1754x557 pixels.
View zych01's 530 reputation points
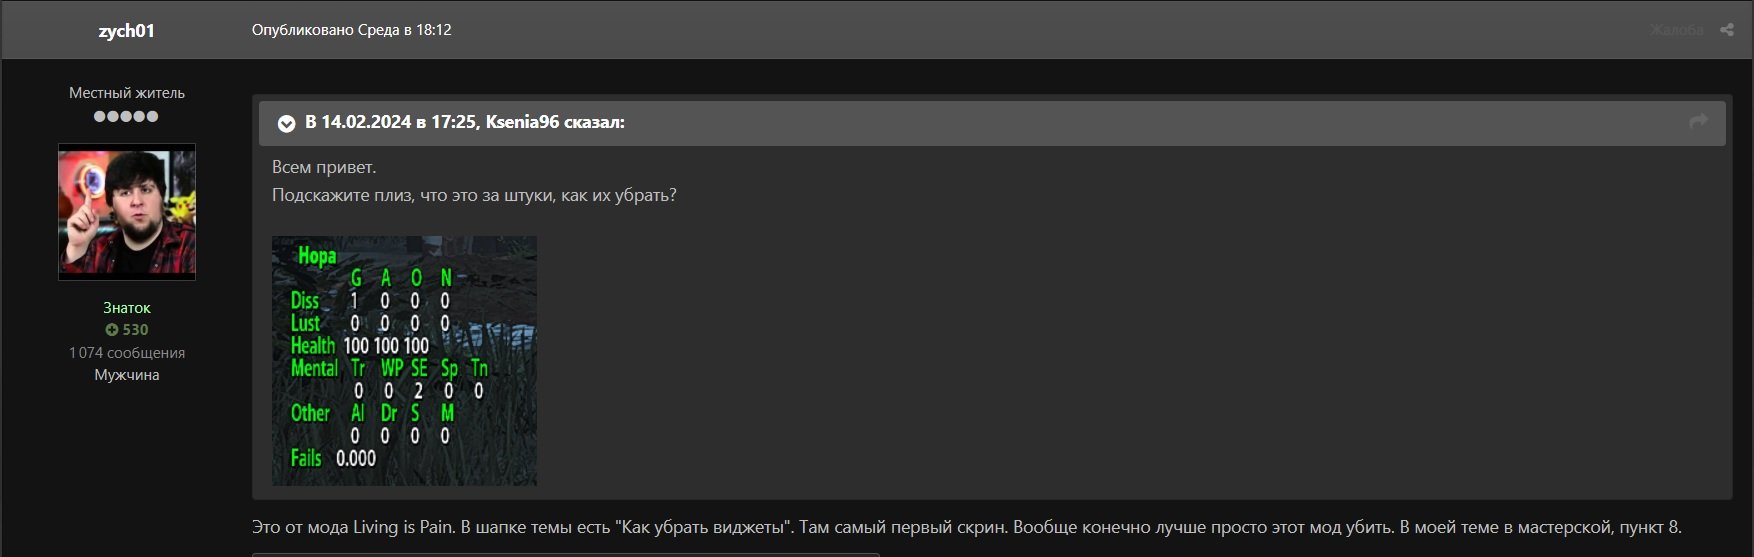135,330
